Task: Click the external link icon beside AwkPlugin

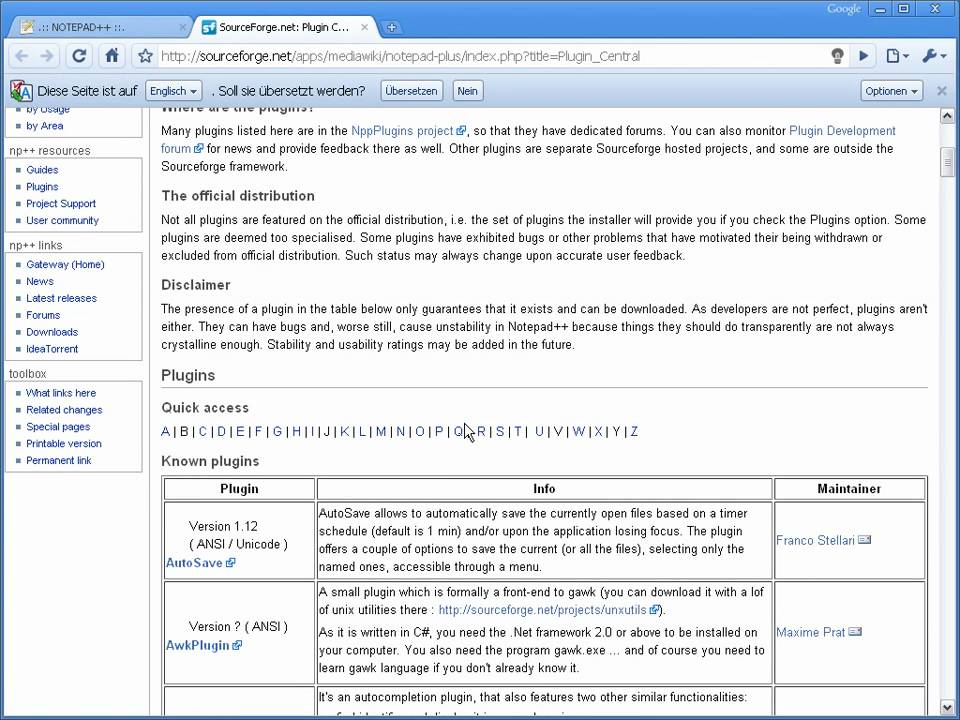Action: coord(237,645)
